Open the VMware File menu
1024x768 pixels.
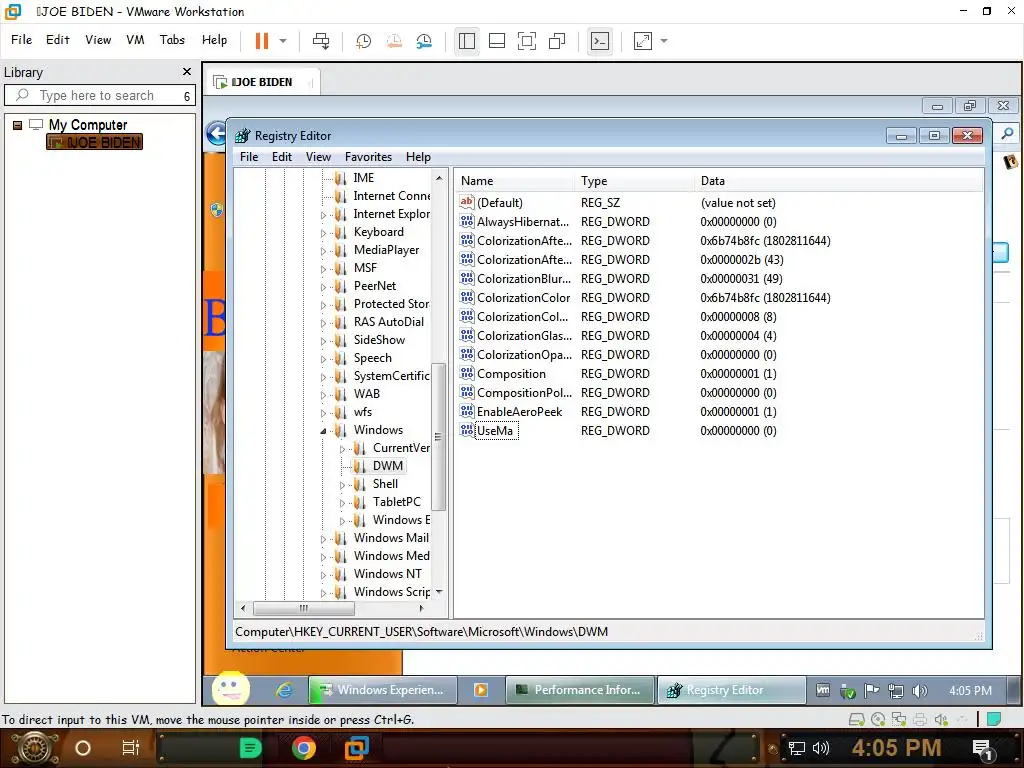pos(22,40)
